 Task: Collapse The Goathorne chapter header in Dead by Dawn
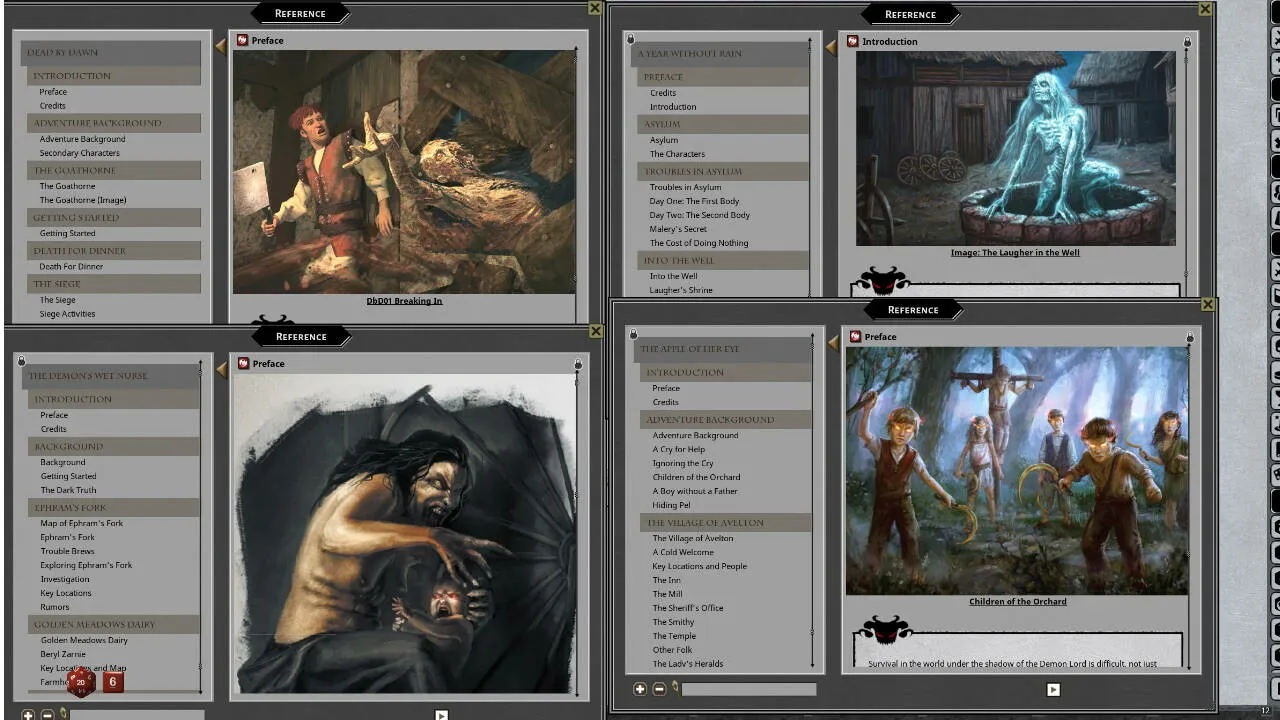[x=114, y=170]
